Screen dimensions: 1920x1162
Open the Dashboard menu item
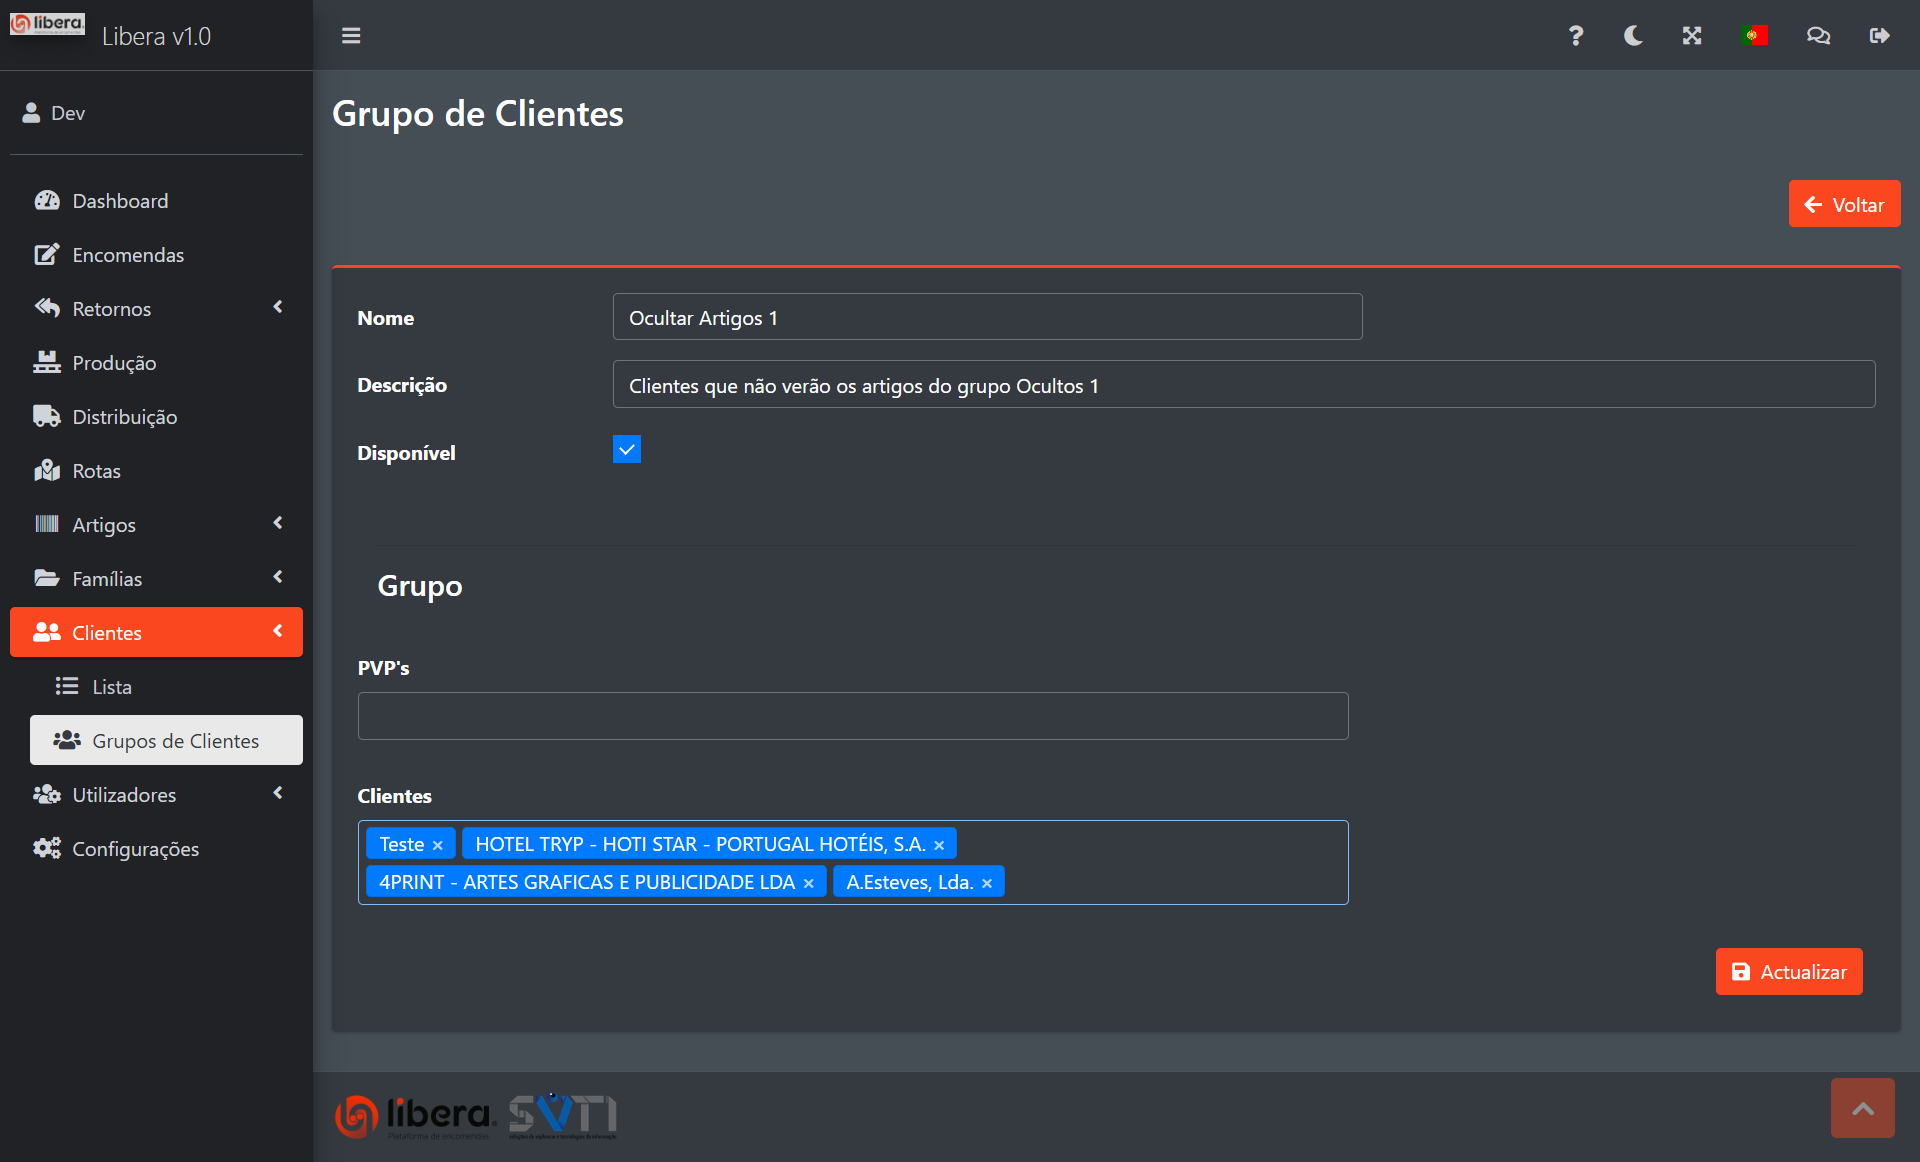(120, 201)
